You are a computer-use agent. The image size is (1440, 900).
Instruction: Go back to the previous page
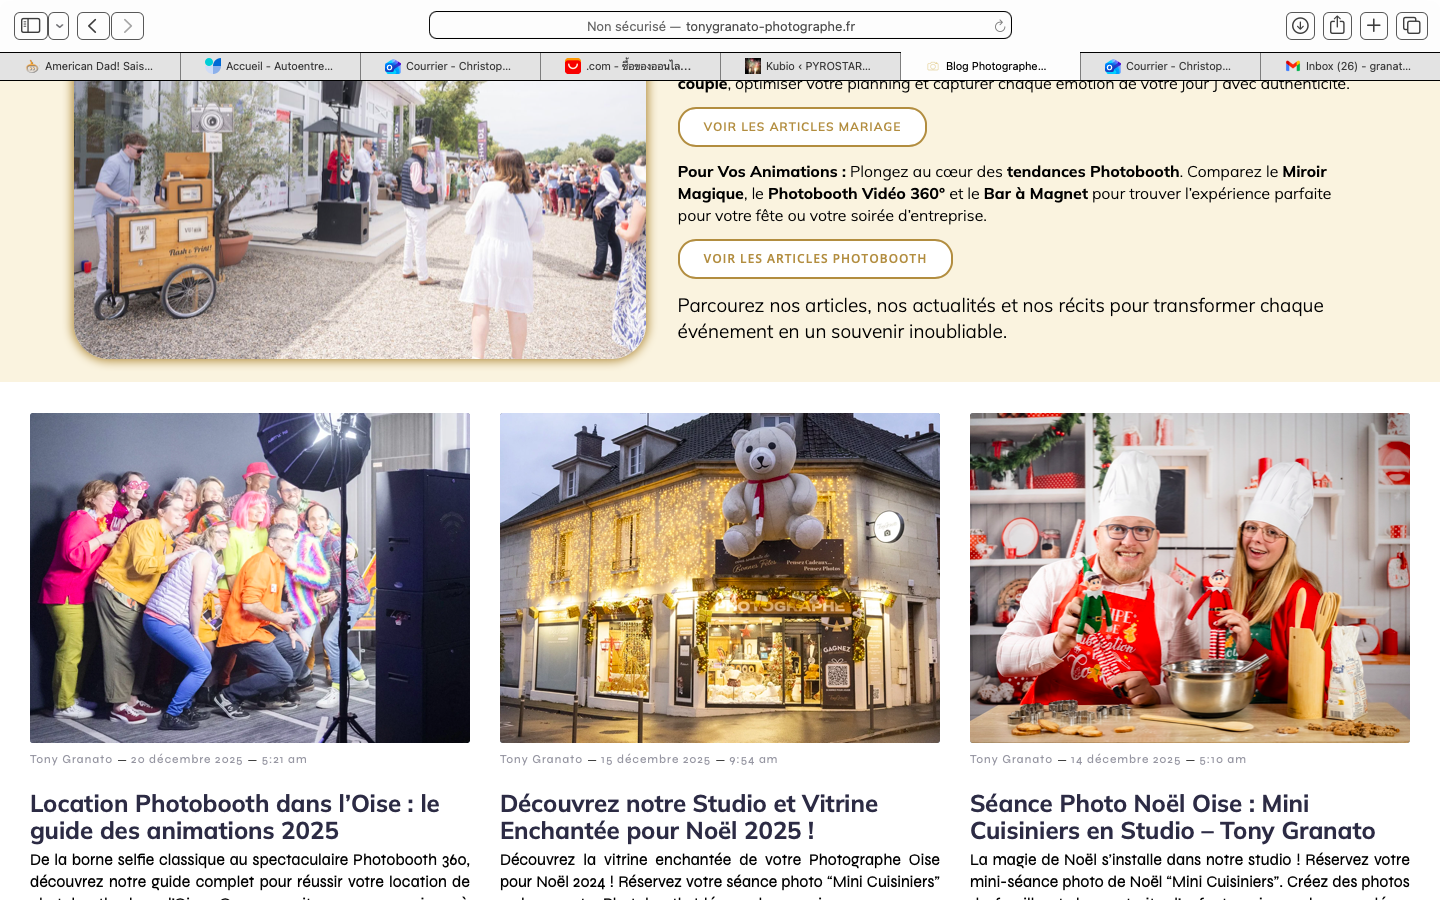click(x=93, y=26)
